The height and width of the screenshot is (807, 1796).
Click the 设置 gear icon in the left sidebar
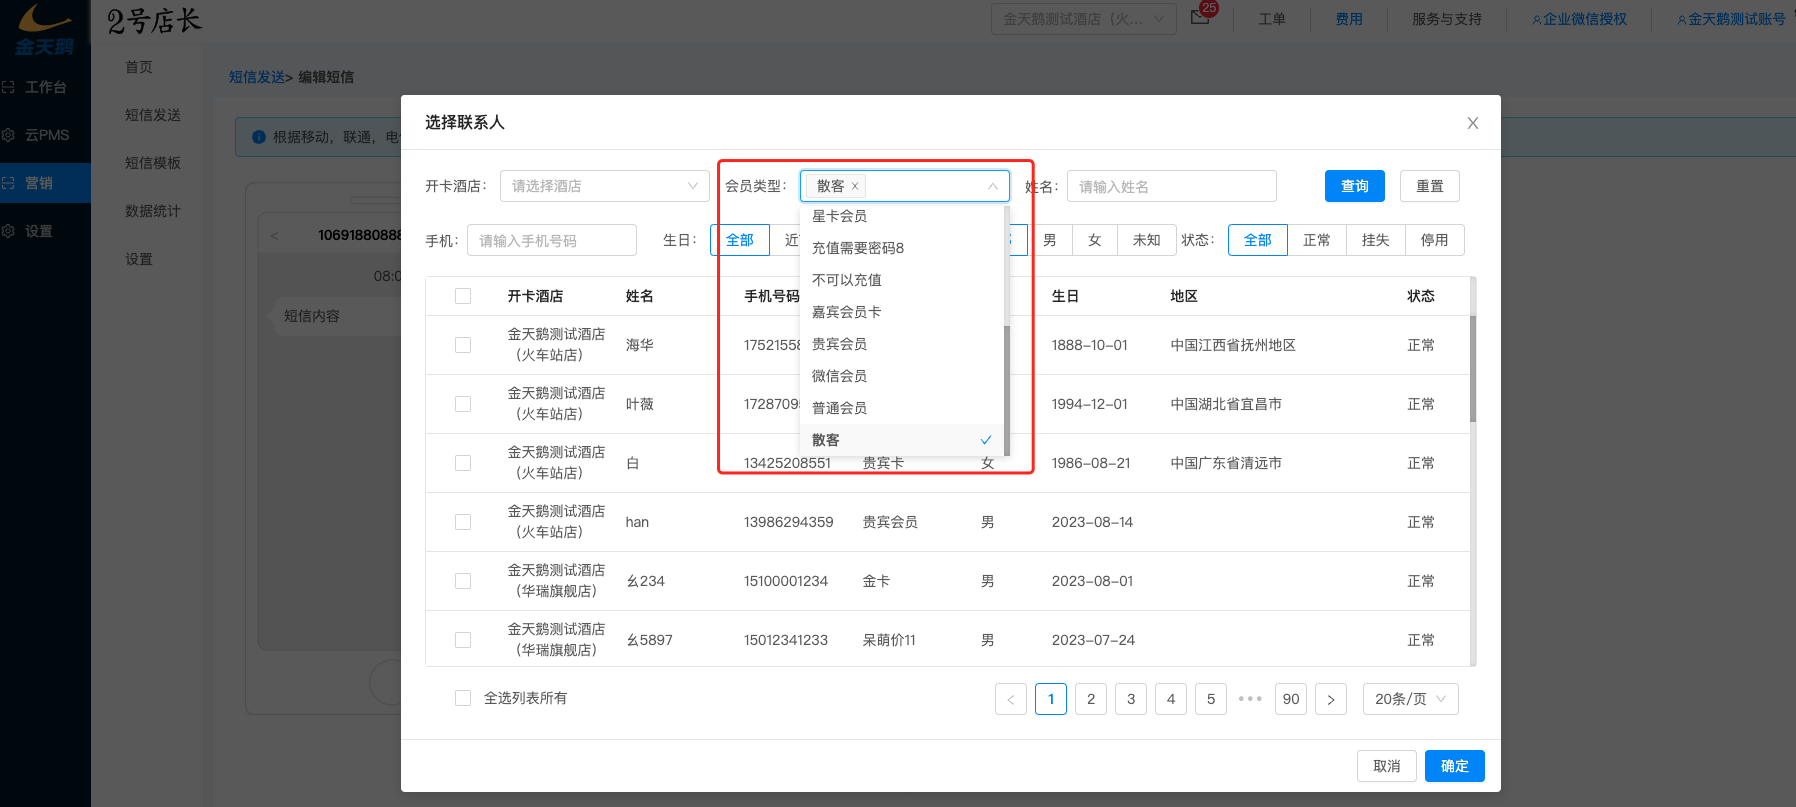pyautogui.click(x=8, y=231)
